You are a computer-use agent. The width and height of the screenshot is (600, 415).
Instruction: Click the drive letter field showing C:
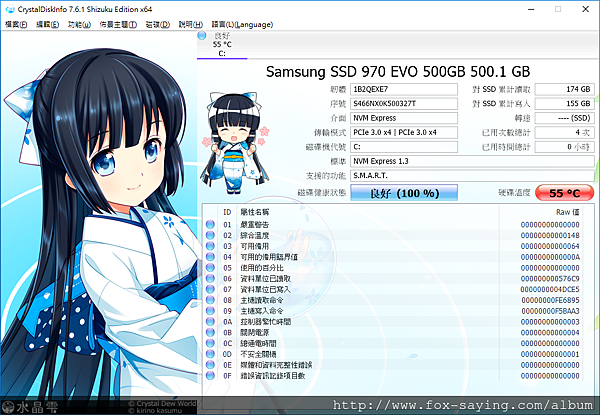404,147
